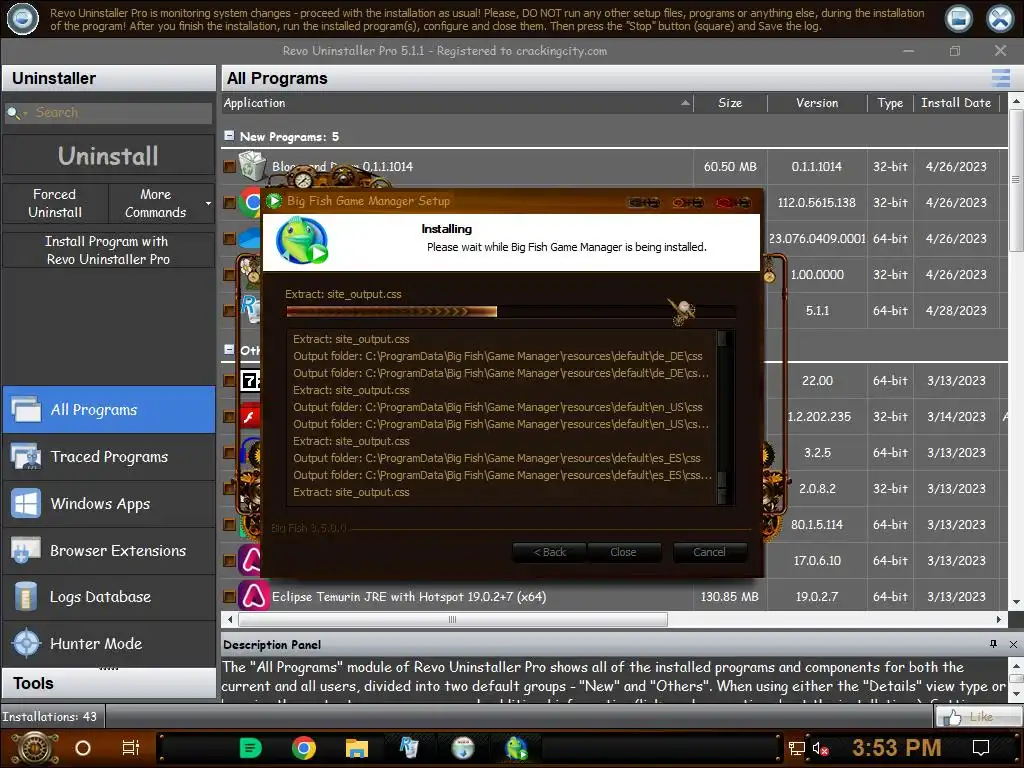Check the box for the 0.1.1.1014 program row
This screenshot has width=1024, height=768.
[x=229, y=167]
